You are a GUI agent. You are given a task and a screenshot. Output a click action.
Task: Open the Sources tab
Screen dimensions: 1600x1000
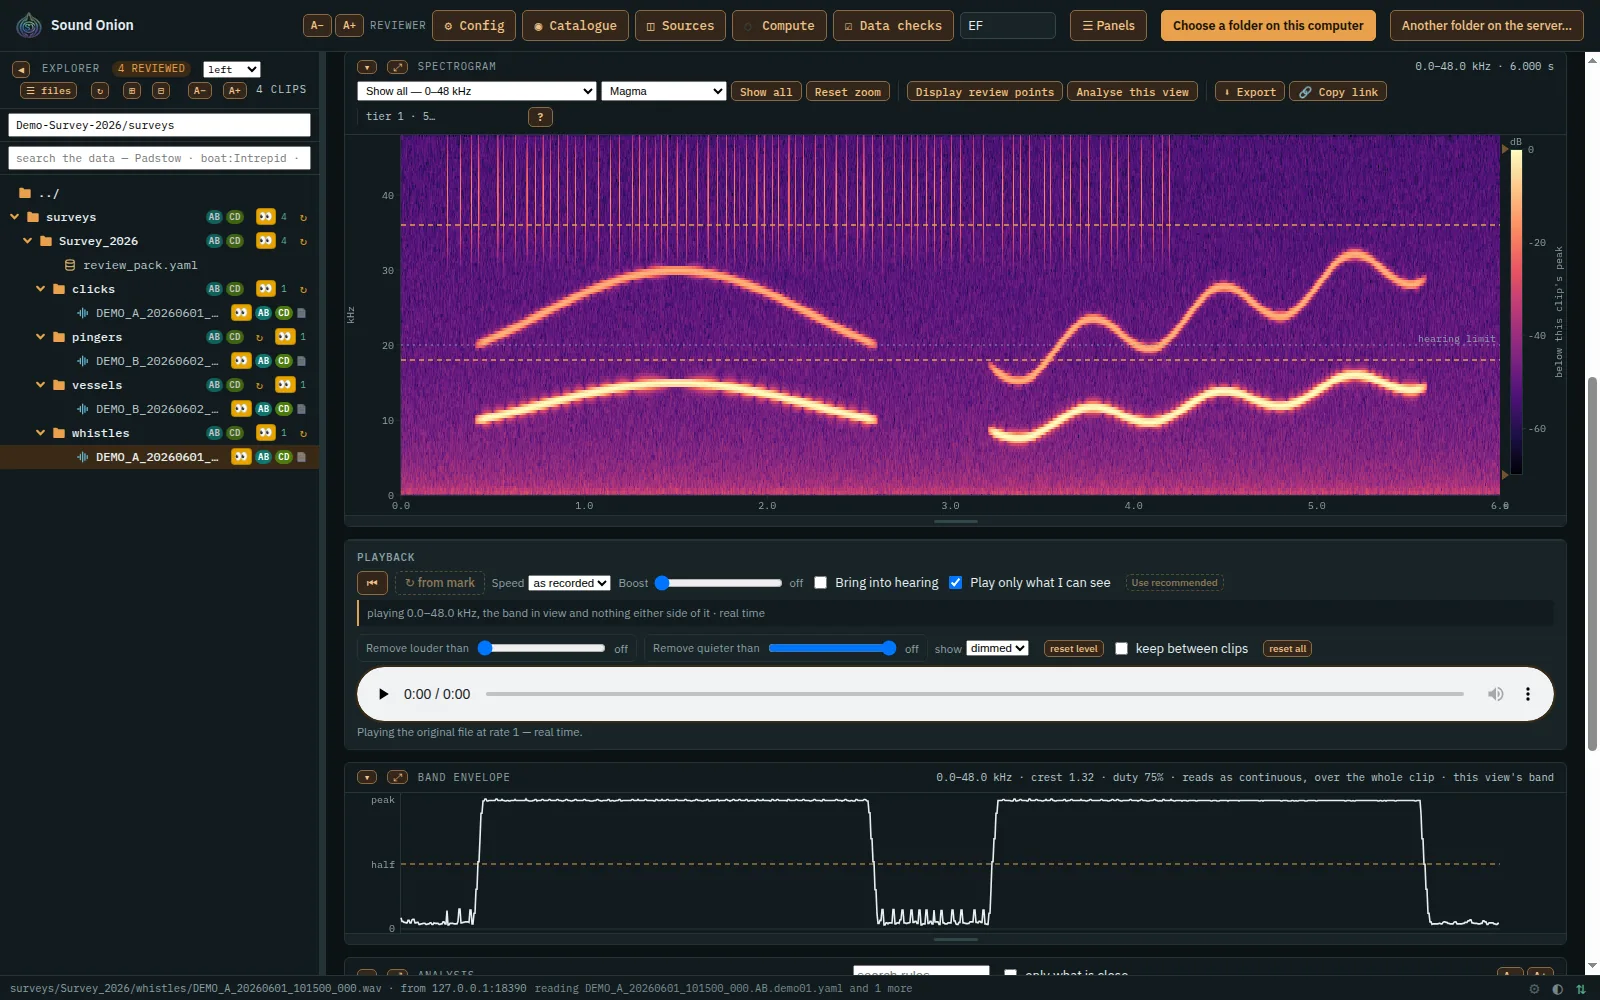[x=680, y=26]
